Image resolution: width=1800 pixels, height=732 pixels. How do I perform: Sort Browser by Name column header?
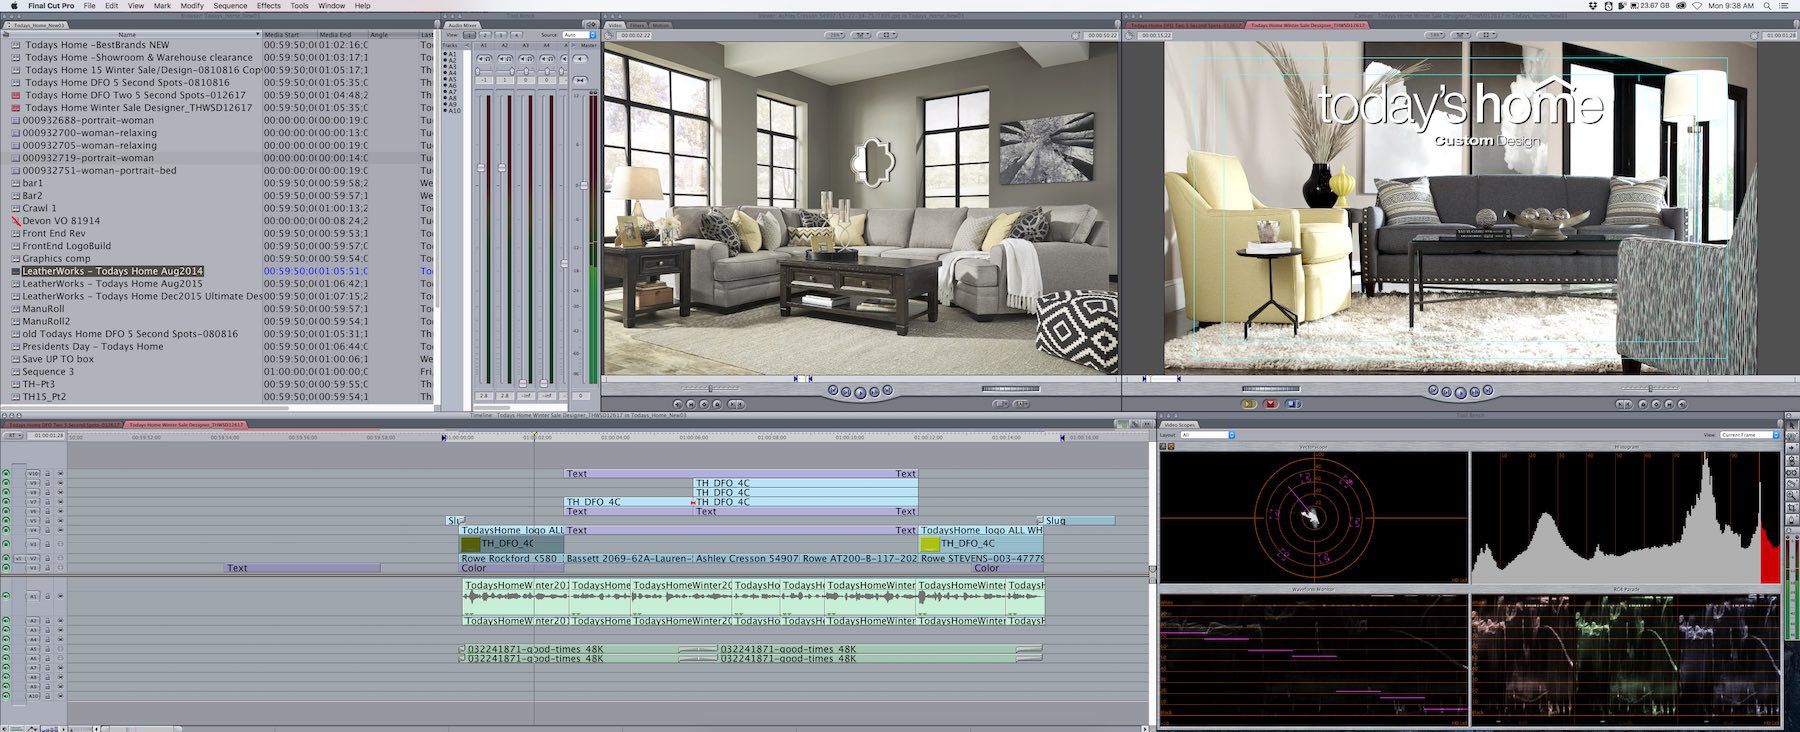pyautogui.click(x=130, y=34)
